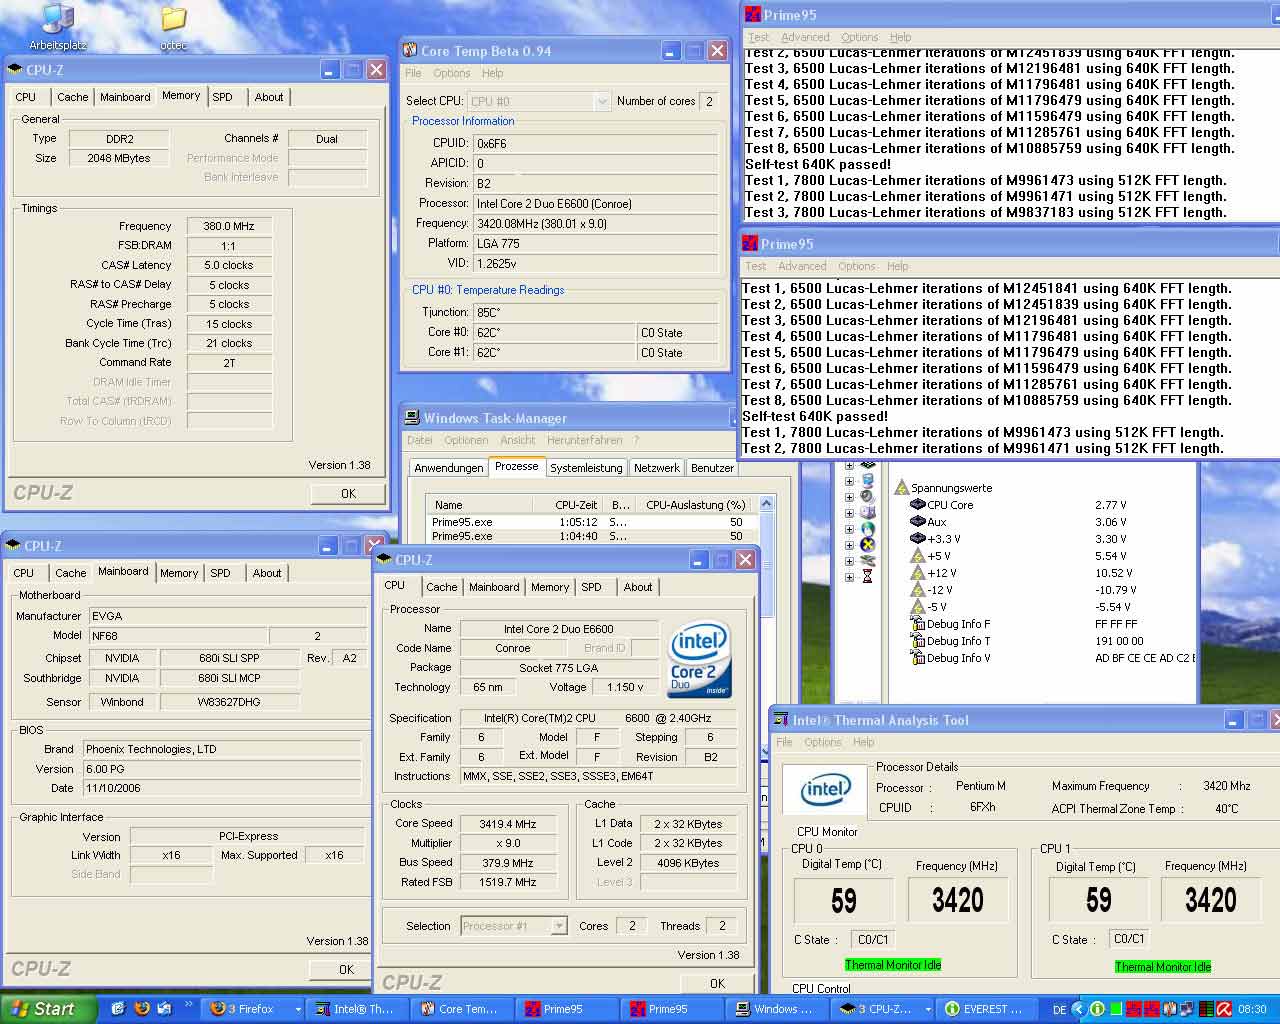Open the Systemleistung tab in Task-Manager
Viewport: 1280px width, 1024px height.
(586, 468)
